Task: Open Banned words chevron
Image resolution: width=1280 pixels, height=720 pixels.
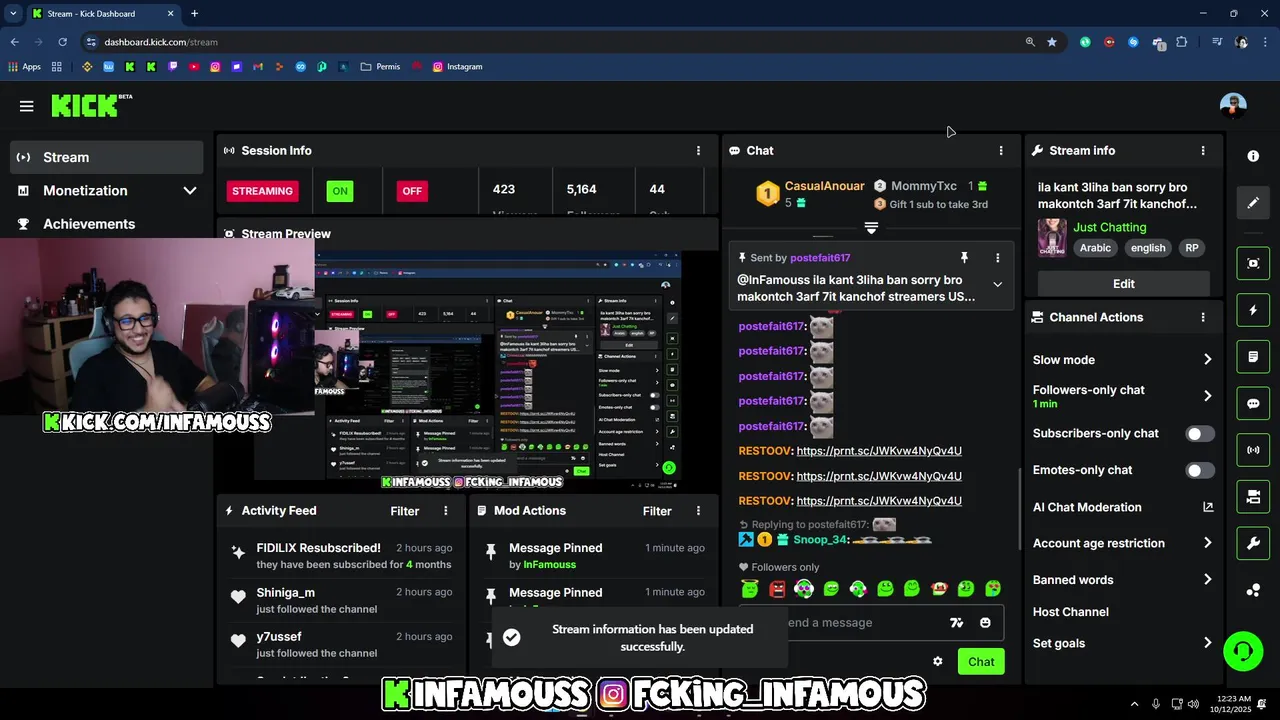Action: tap(1207, 580)
